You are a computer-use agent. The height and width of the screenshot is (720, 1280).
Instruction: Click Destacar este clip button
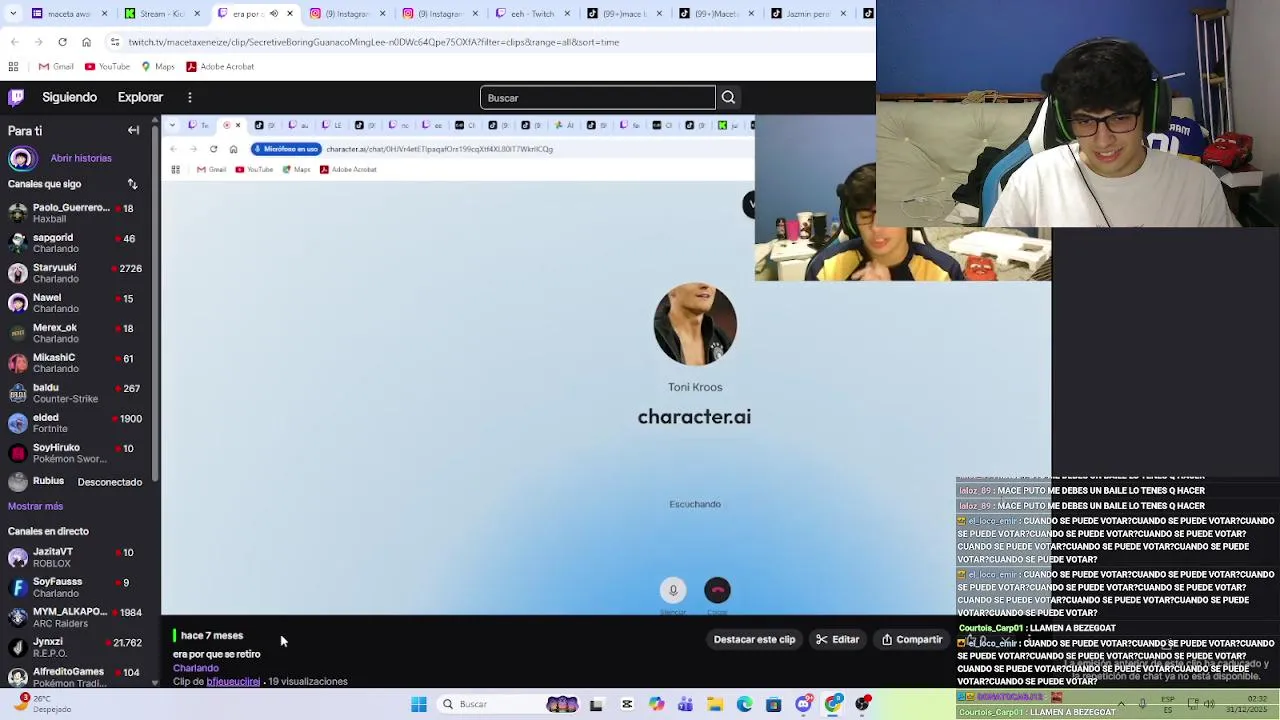point(754,640)
